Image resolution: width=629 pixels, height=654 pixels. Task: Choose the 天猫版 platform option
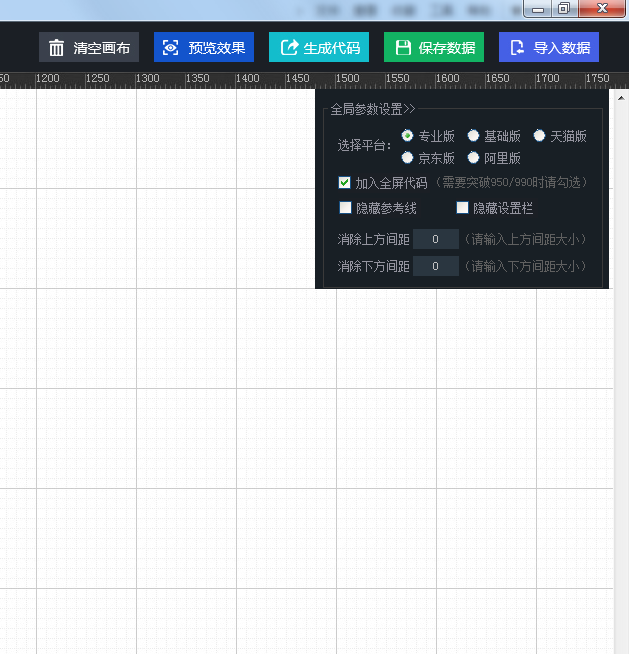[539, 136]
